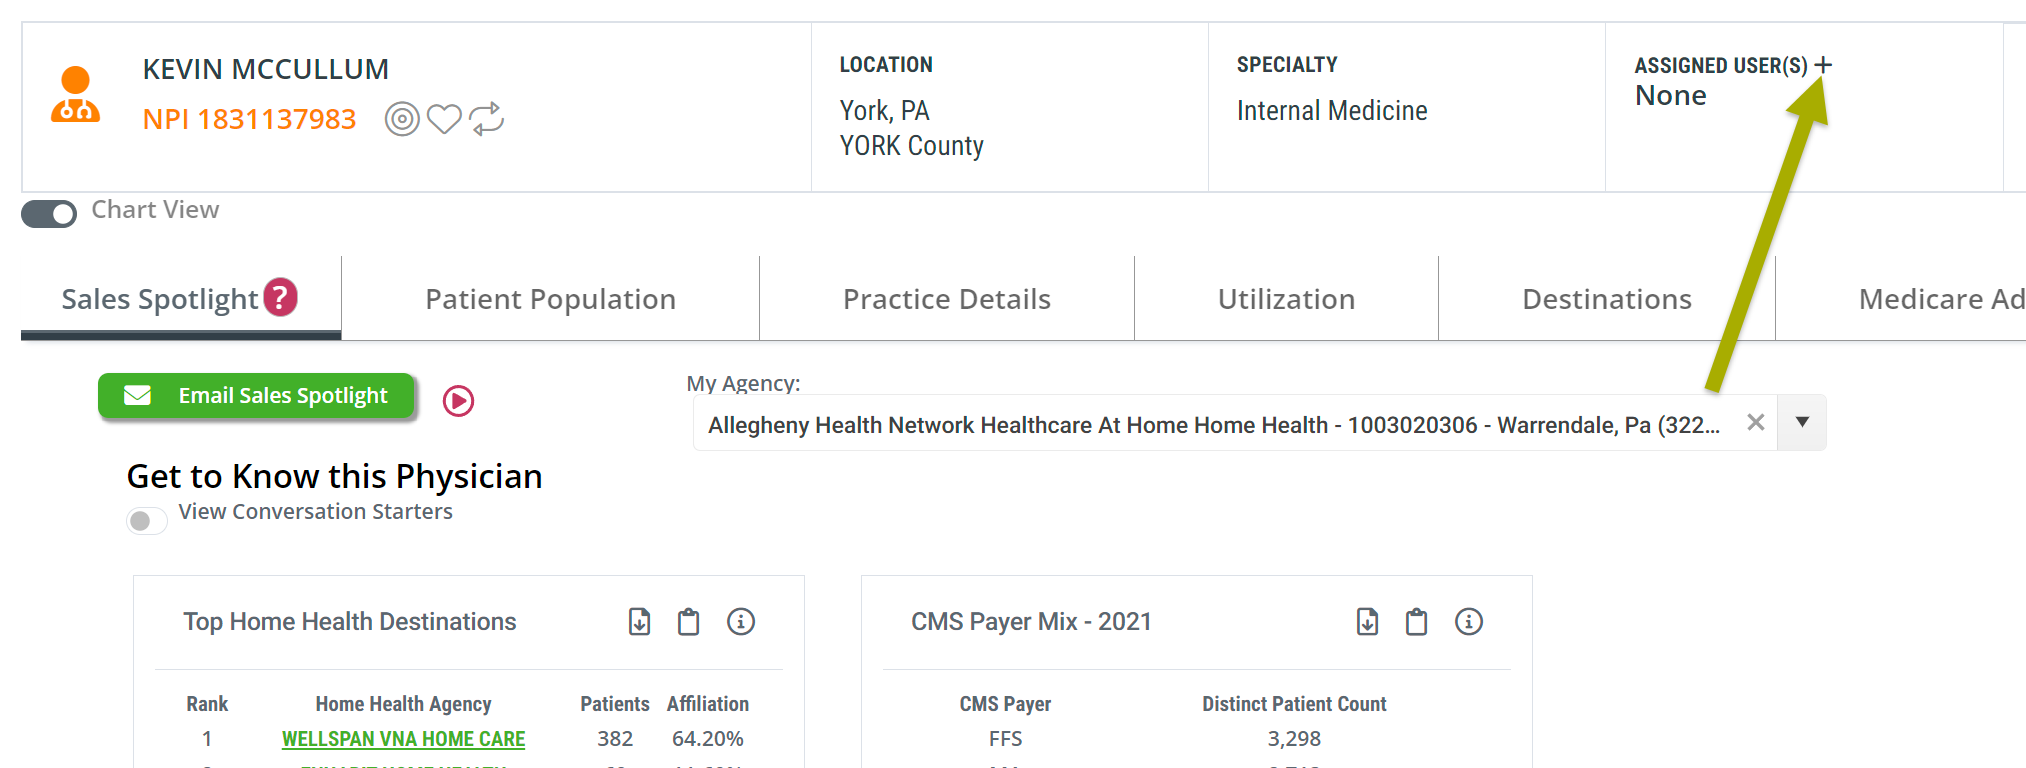The width and height of the screenshot is (2026, 768).
Task: Open the Utilization tab
Action: pos(1286,298)
